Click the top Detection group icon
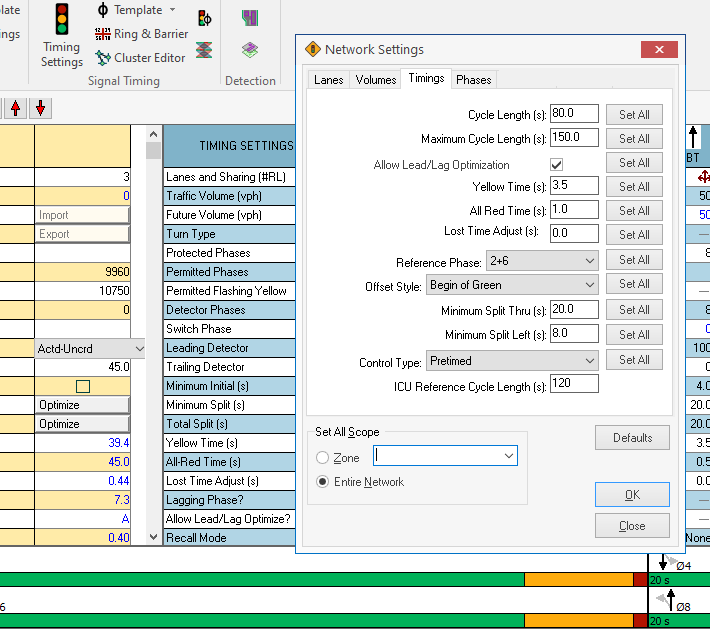The image size is (710, 629). [249, 18]
